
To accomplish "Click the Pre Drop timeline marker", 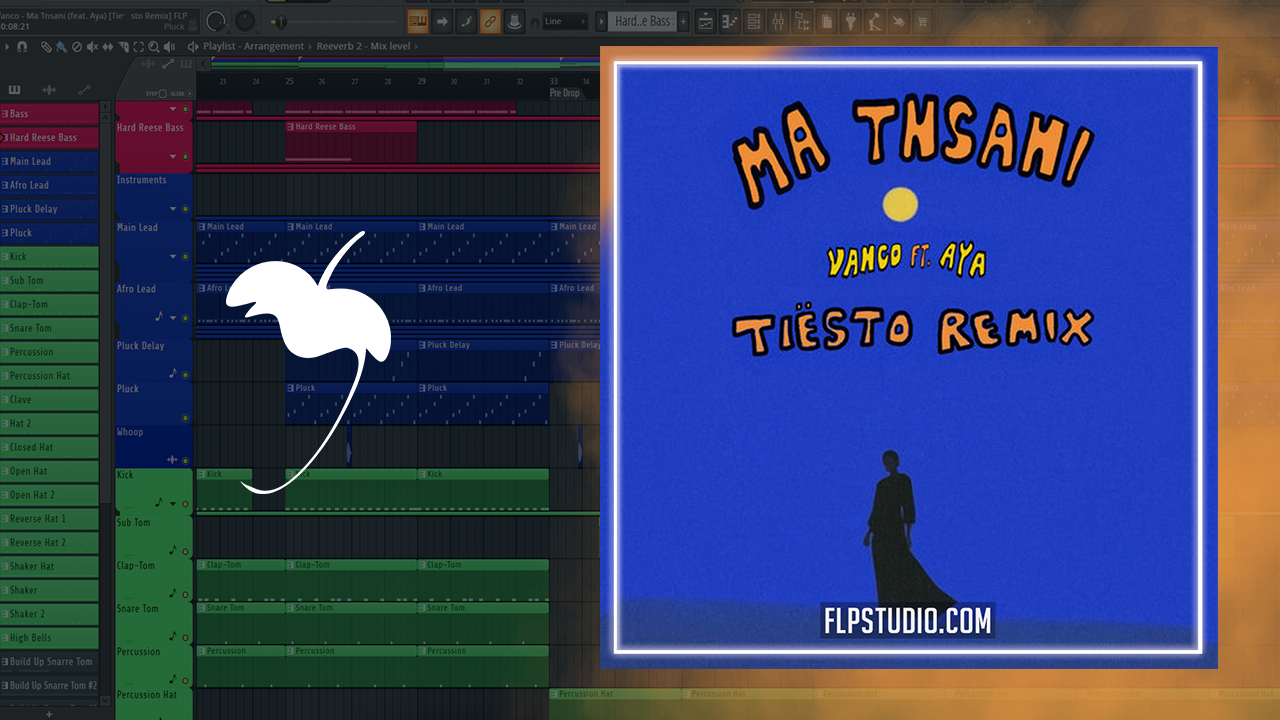I will tap(565, 93).
